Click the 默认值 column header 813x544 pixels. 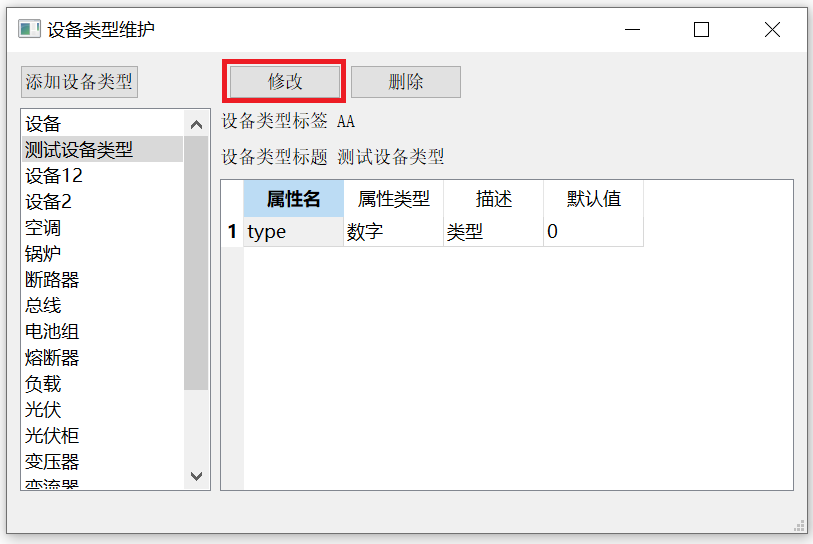pyautogui.click(x=594, y=199)
